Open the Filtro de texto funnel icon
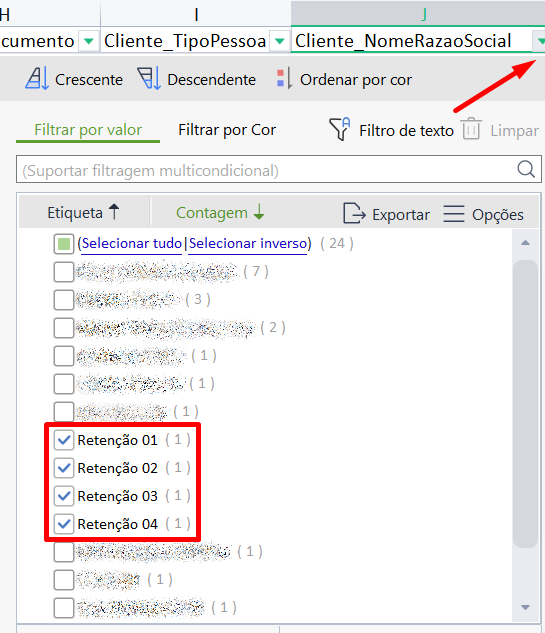 point(340,129)
